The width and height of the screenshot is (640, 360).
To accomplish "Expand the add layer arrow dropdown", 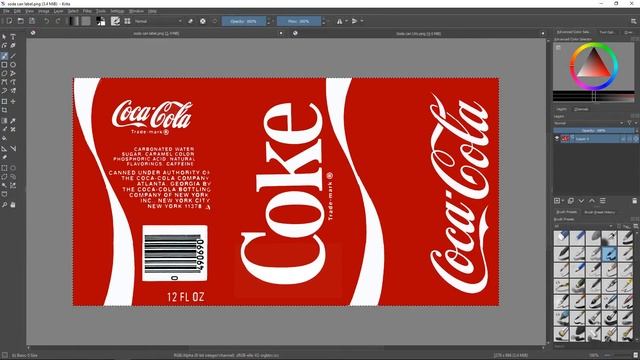I will pos(563,200).
